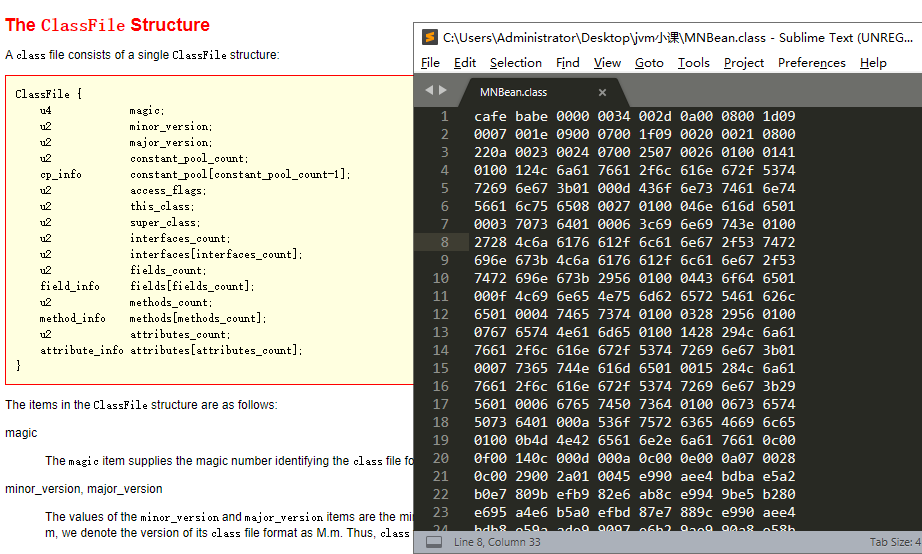The width and height of the screenshot is (922, 554).
Task: Toggle the side bar icon in status bar
Action: [433, 542]
